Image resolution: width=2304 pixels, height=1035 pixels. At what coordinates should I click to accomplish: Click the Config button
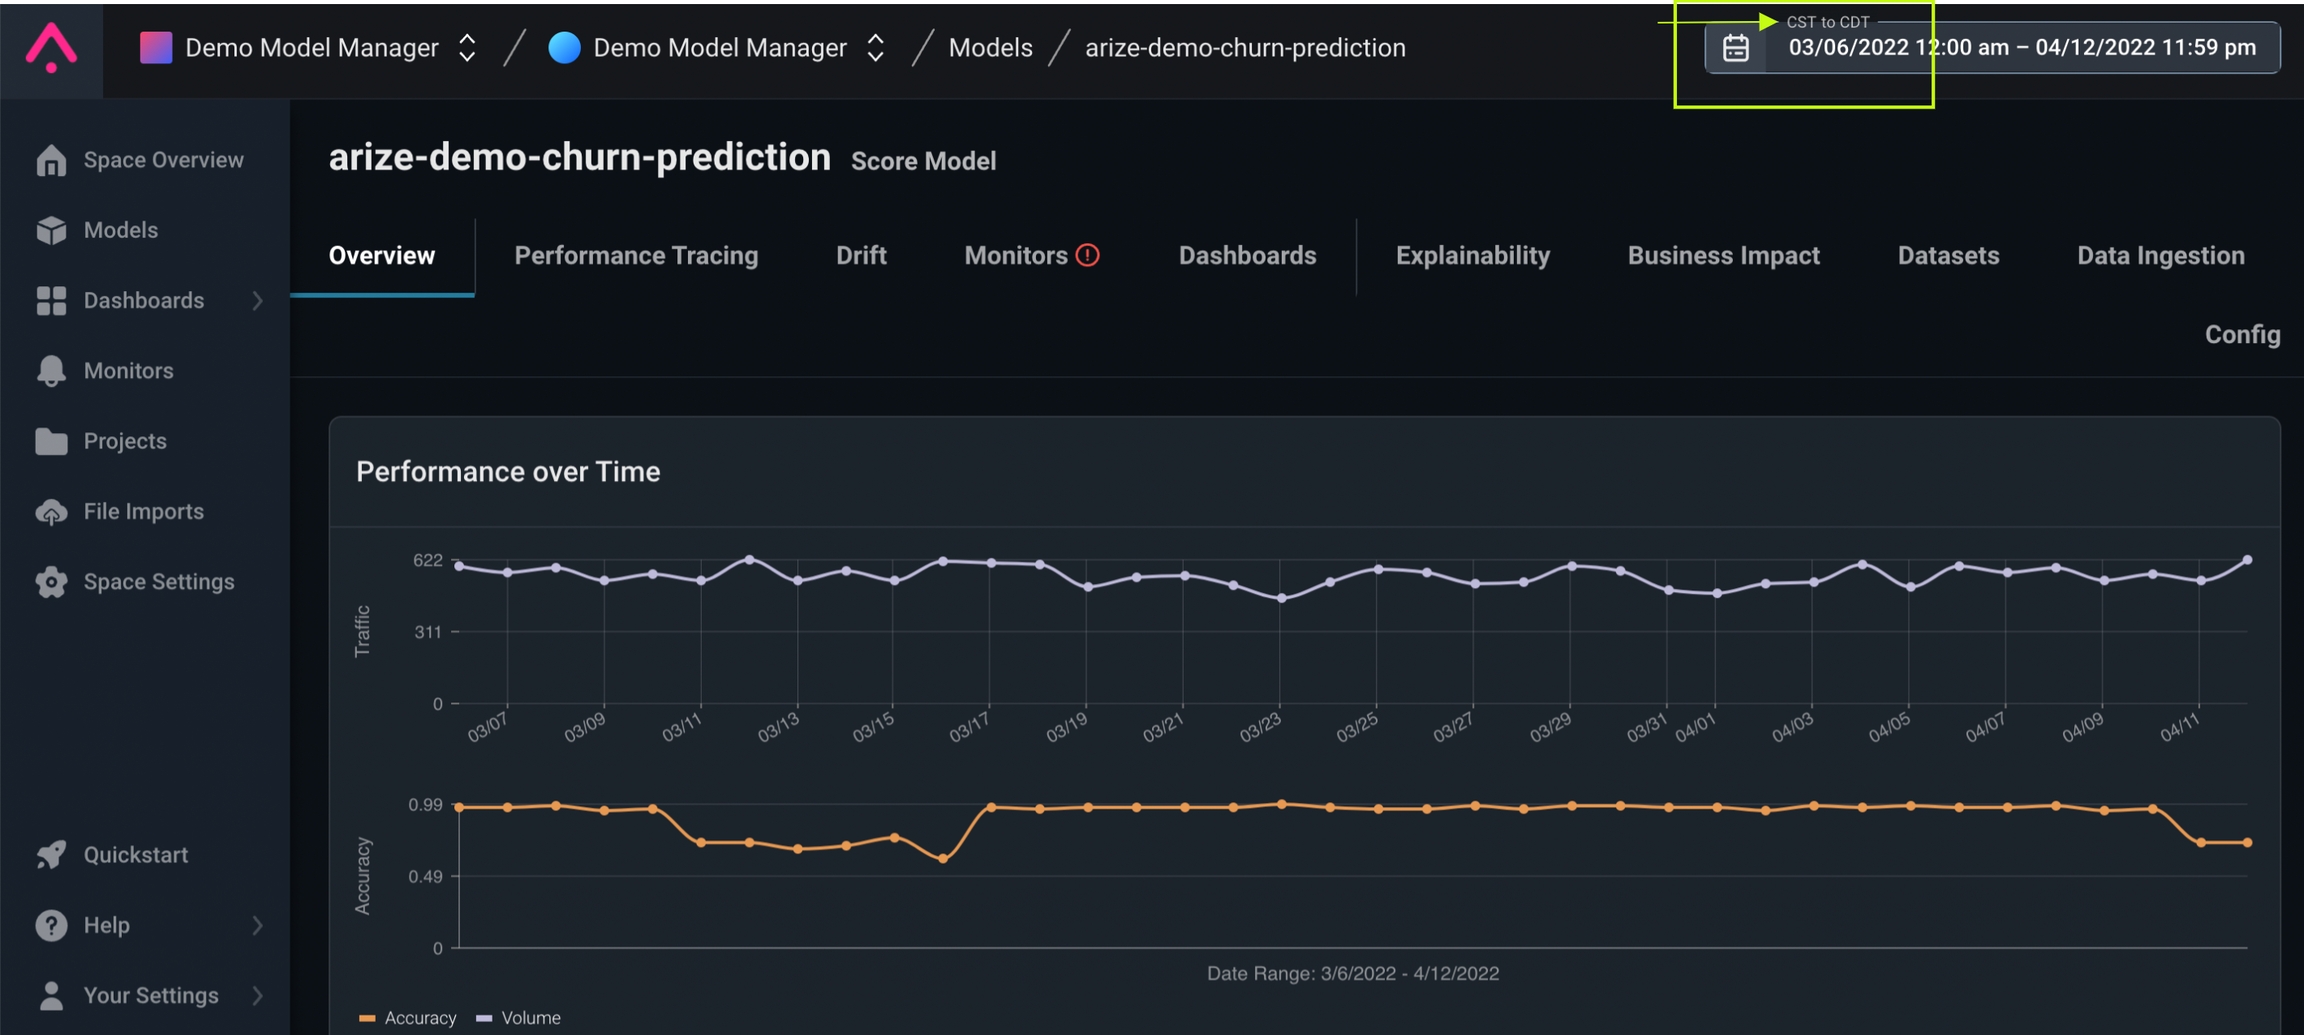[2243, 335]
